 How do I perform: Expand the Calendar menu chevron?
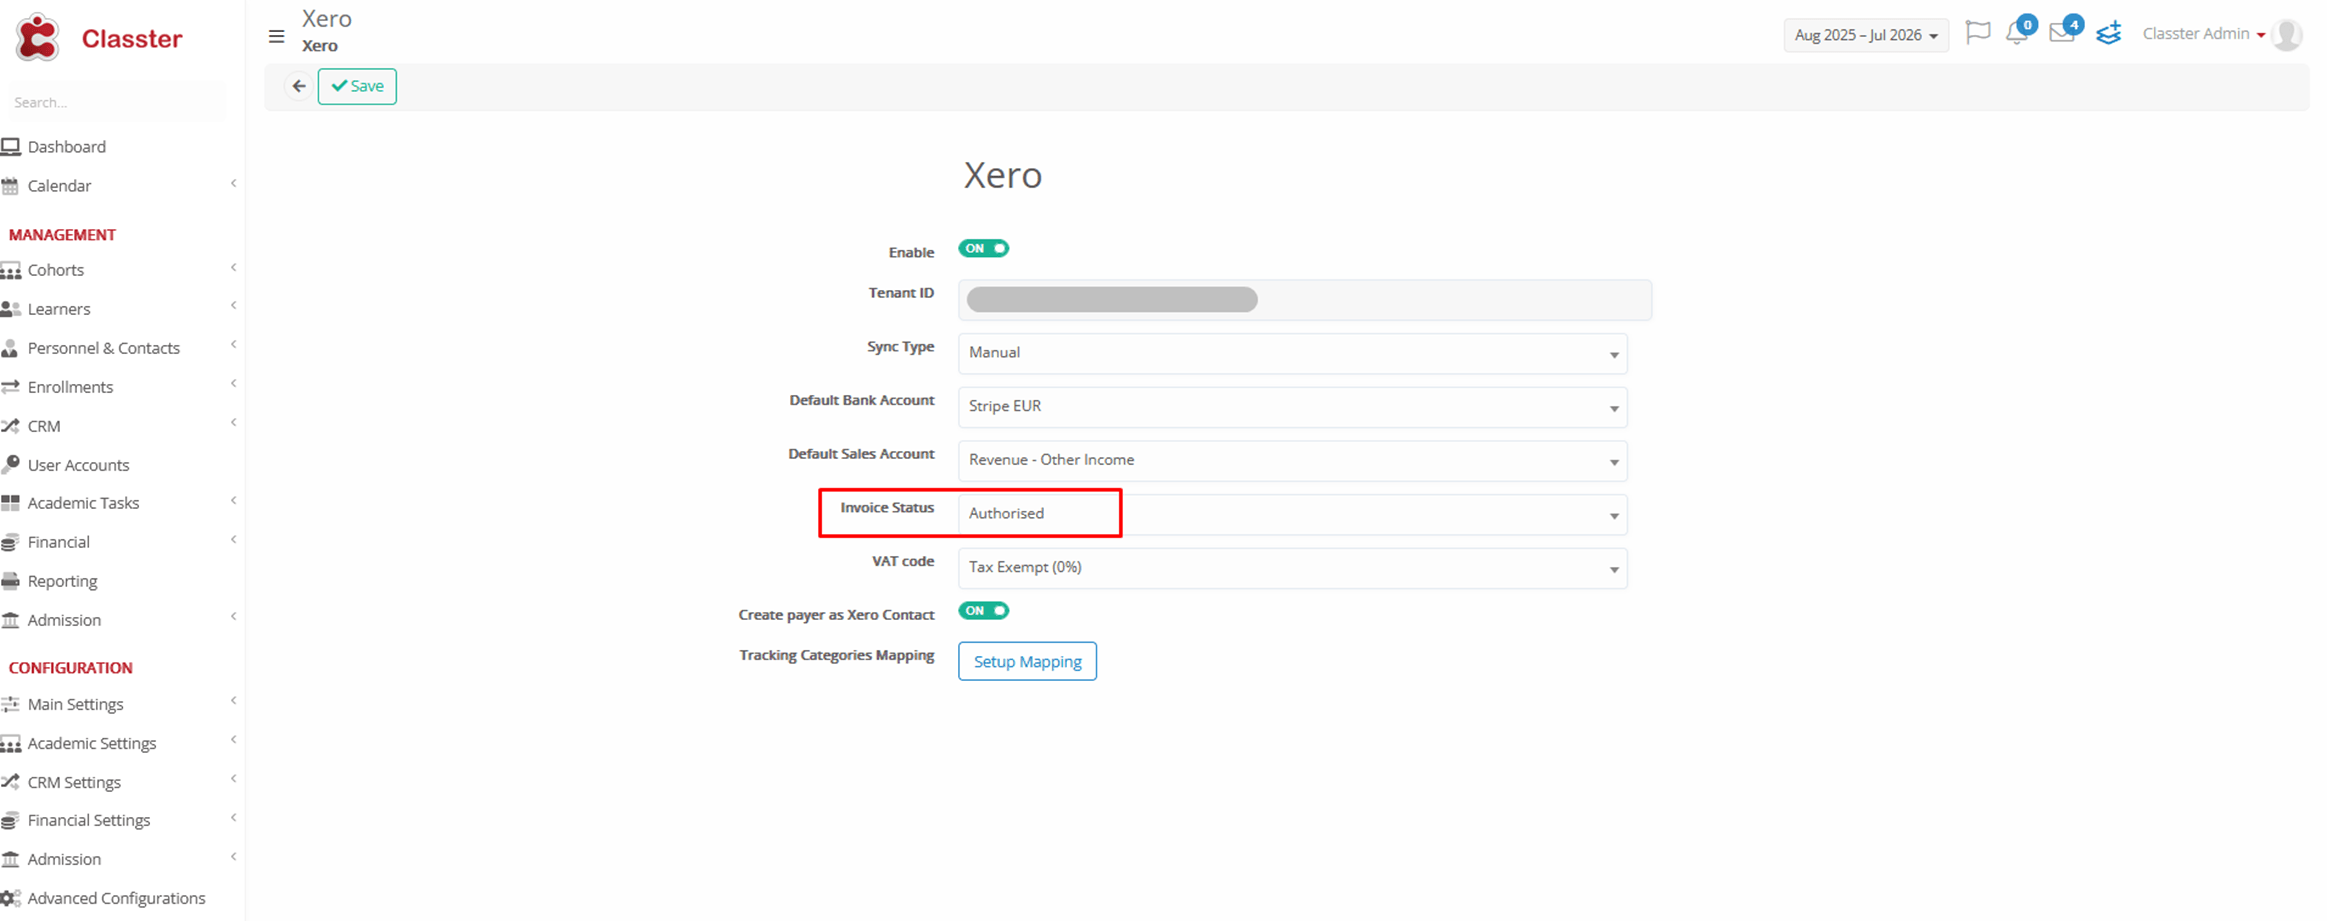[x=233, y=184]
